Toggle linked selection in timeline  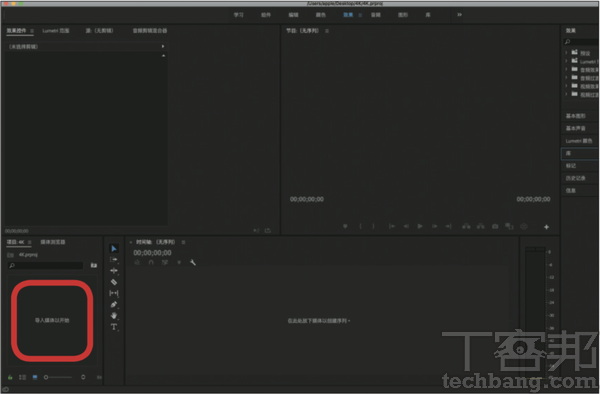coord(165,262)
